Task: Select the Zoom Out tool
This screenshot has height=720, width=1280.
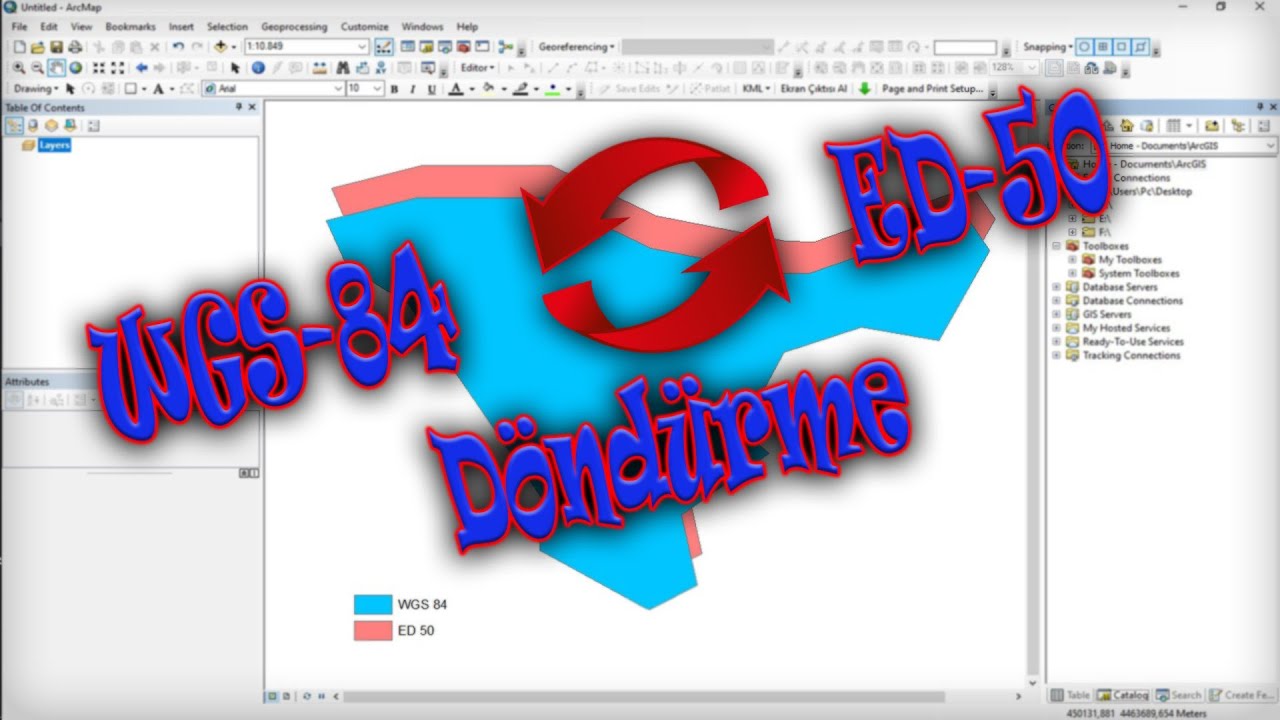Action: pos(37,68)
